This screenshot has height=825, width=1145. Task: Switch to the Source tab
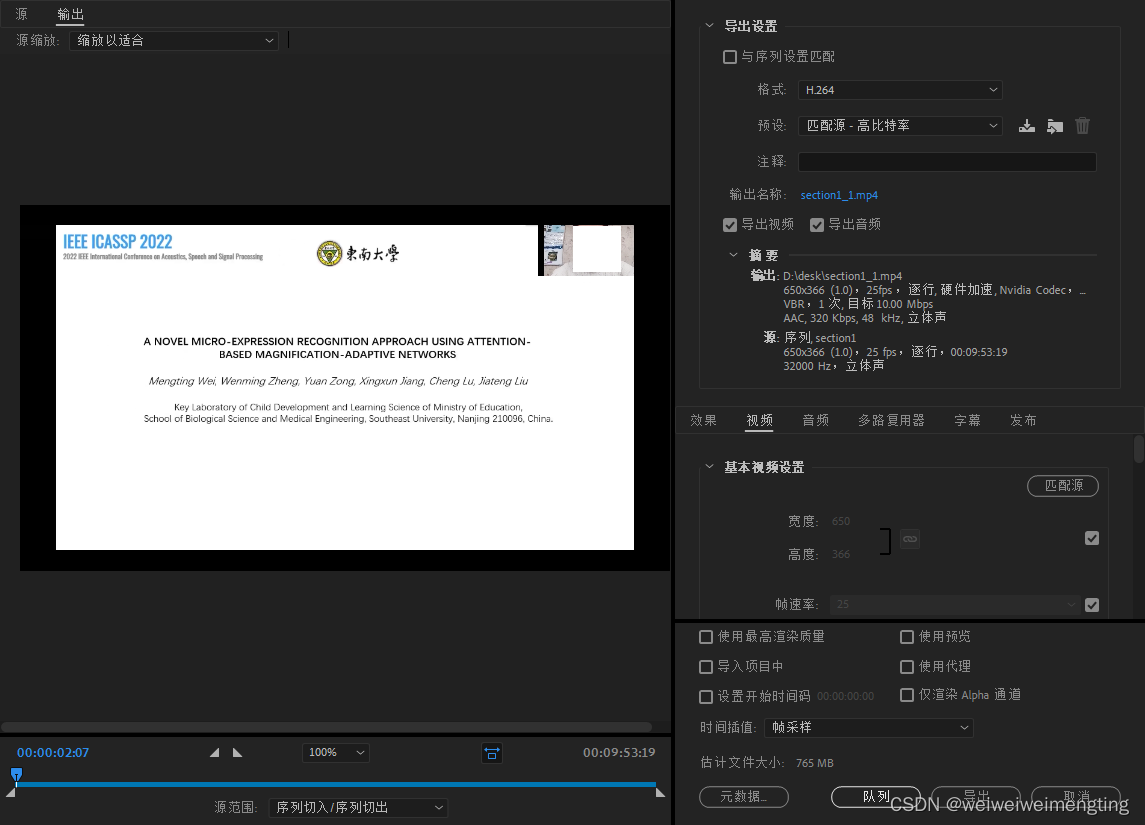[21, 14]
